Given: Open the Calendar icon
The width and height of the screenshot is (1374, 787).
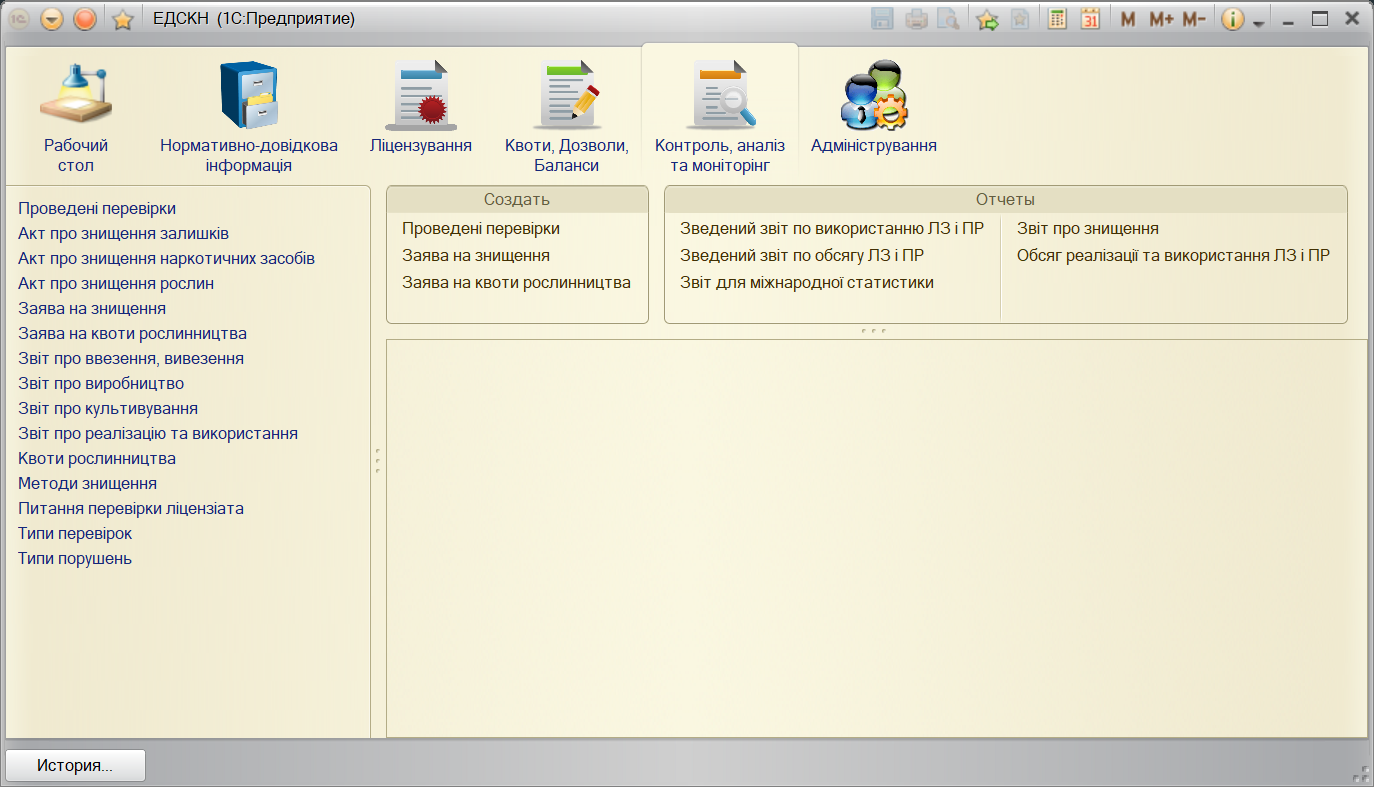Looking at the screenshot, I should point(1090,19).
